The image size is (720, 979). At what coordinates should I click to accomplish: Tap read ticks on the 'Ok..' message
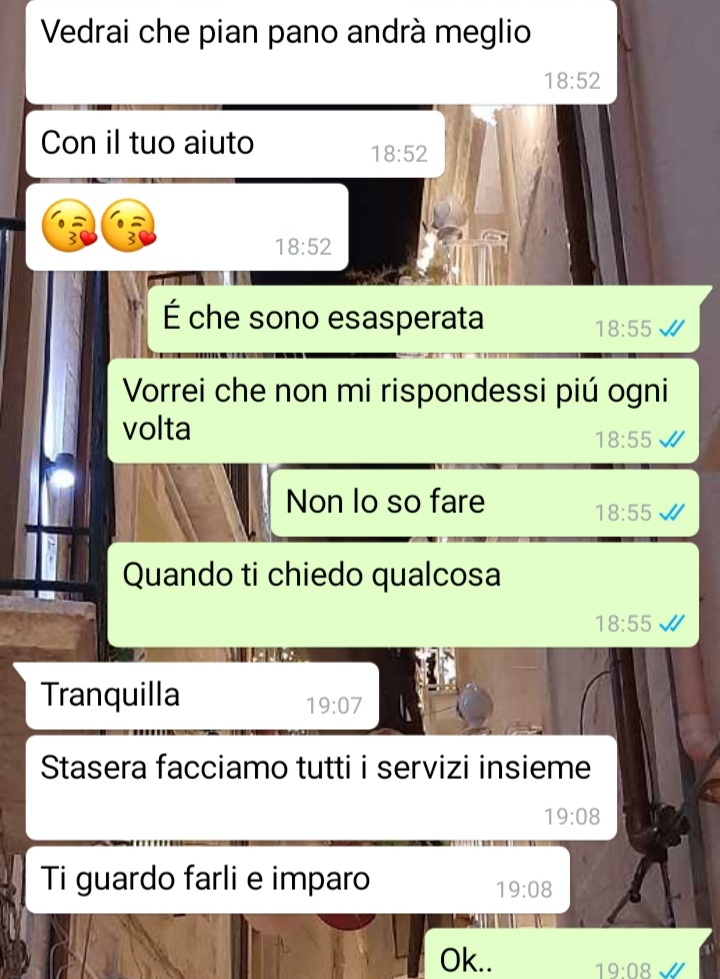tap(672, 970)
